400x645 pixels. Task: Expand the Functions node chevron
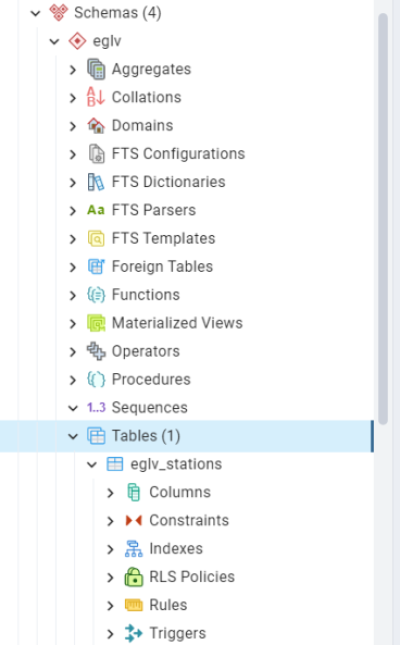(x=73, y=295)
